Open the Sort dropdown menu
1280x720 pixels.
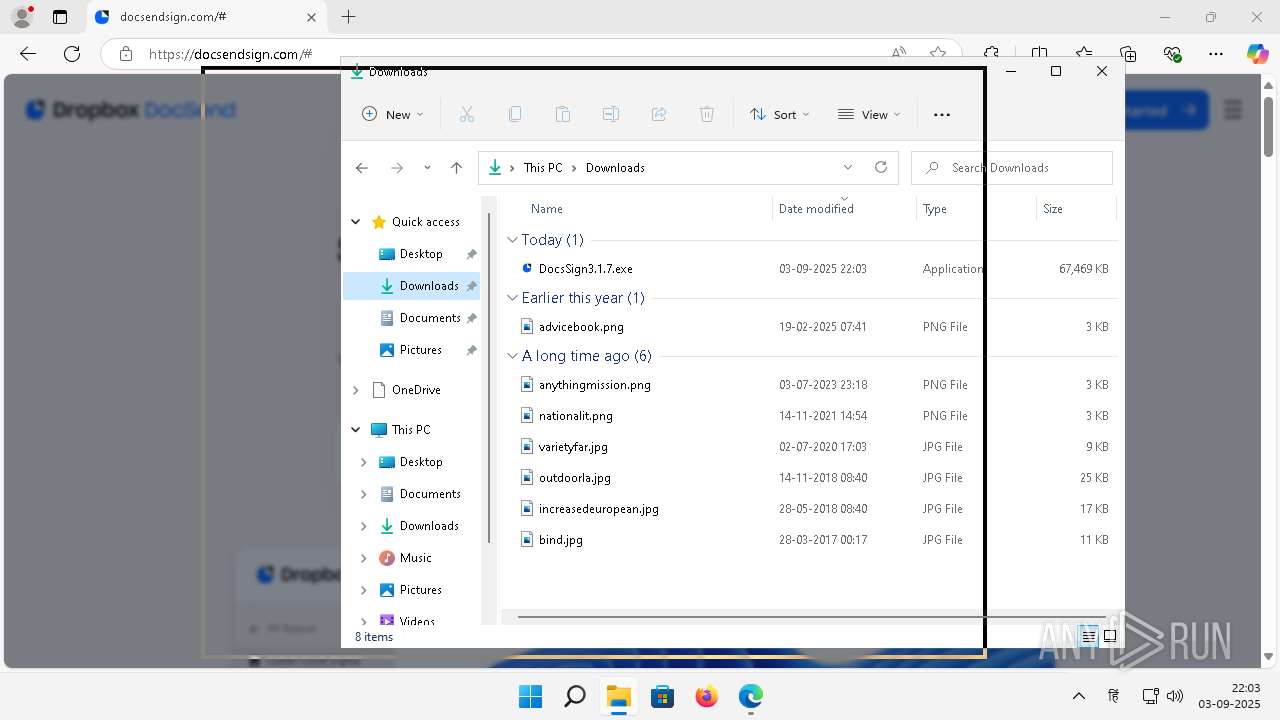780,115
